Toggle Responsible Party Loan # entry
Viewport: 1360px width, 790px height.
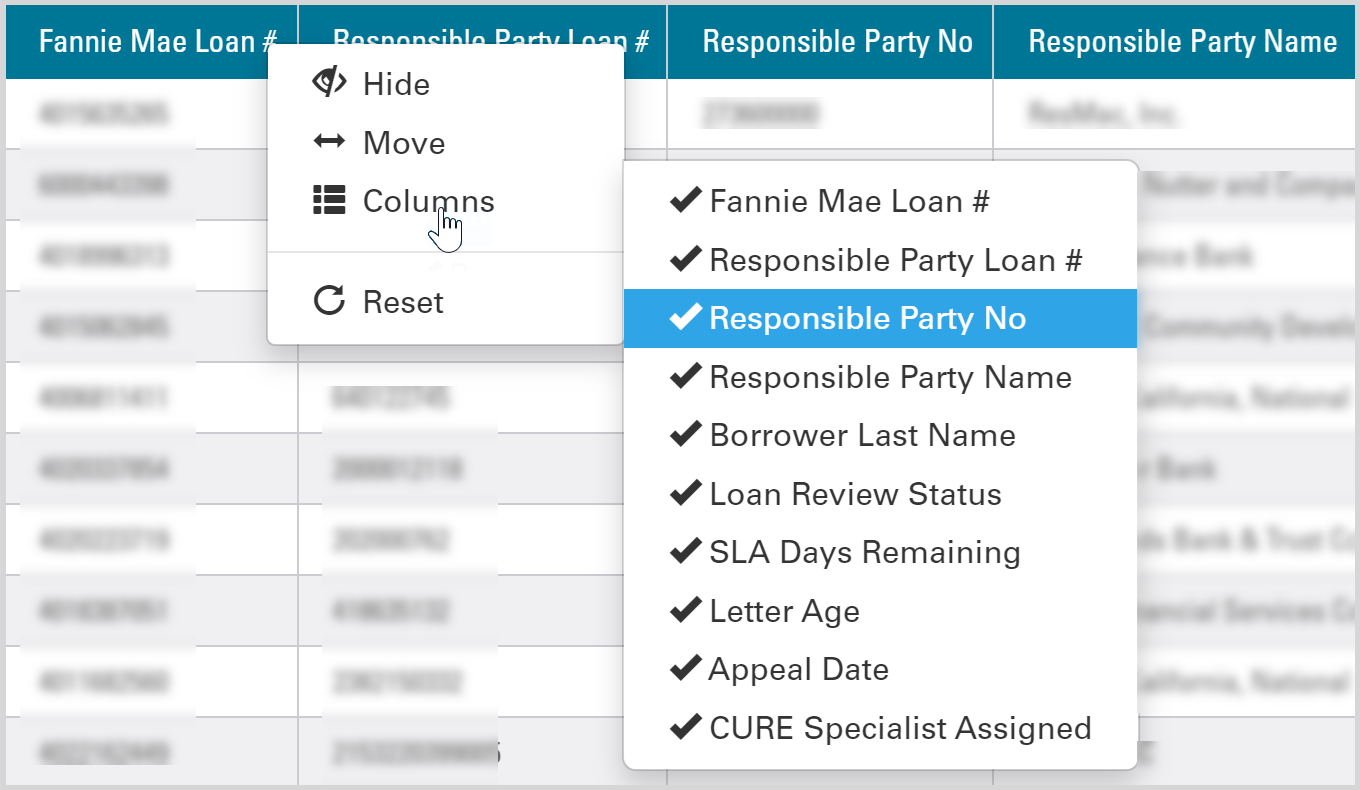click(880, 260)
